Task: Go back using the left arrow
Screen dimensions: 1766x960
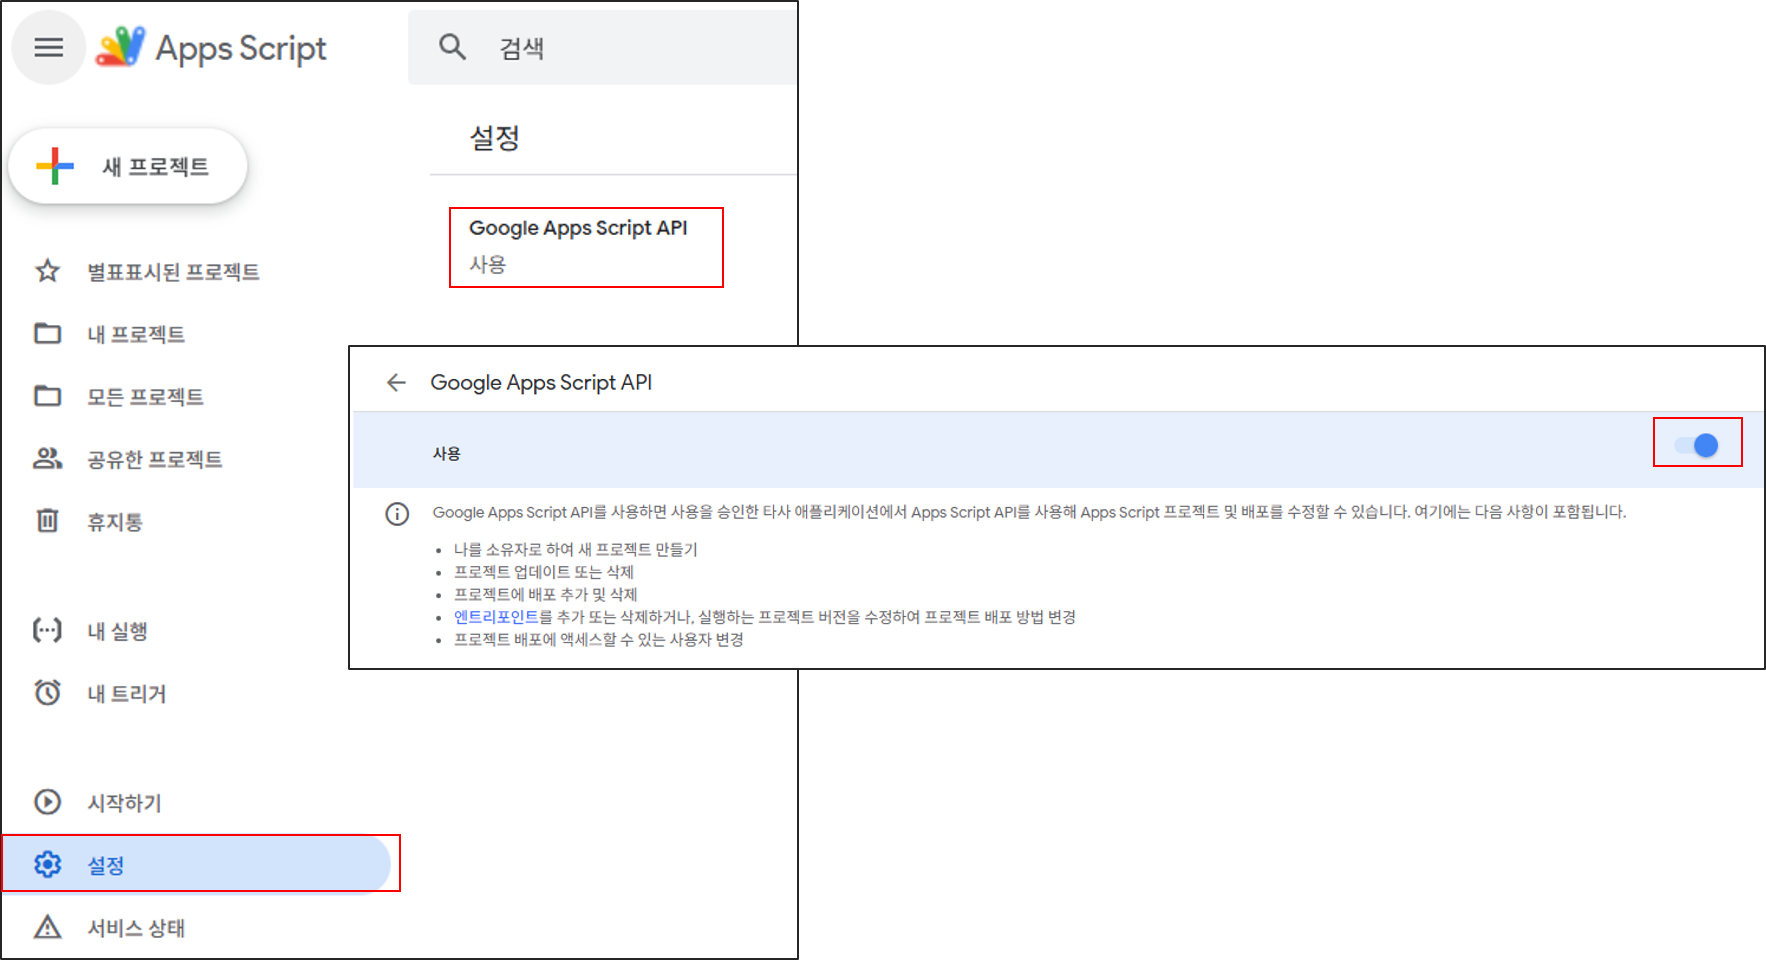Action: (x=396, y=382)
